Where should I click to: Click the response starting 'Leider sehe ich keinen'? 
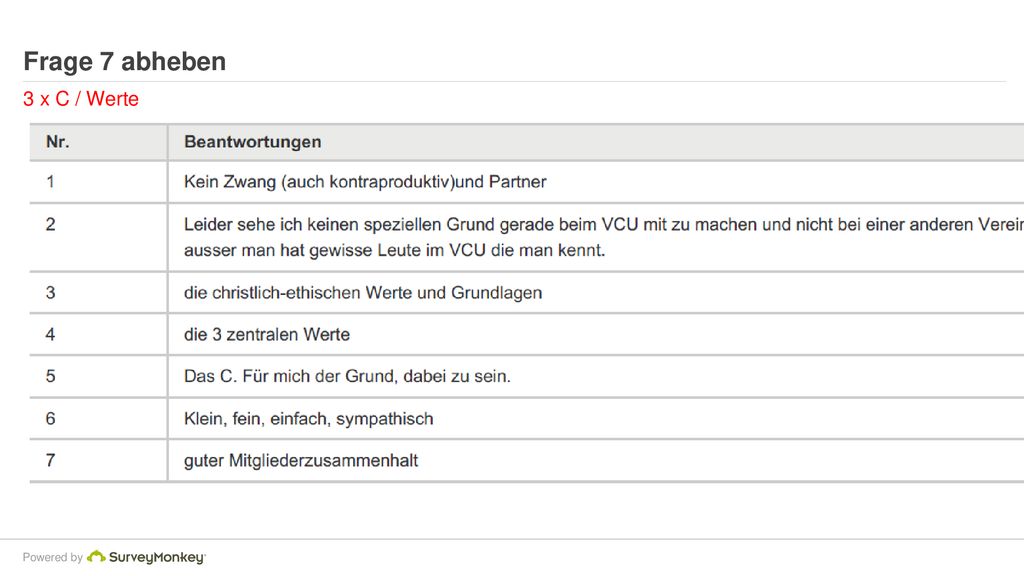tap(603, 237)
